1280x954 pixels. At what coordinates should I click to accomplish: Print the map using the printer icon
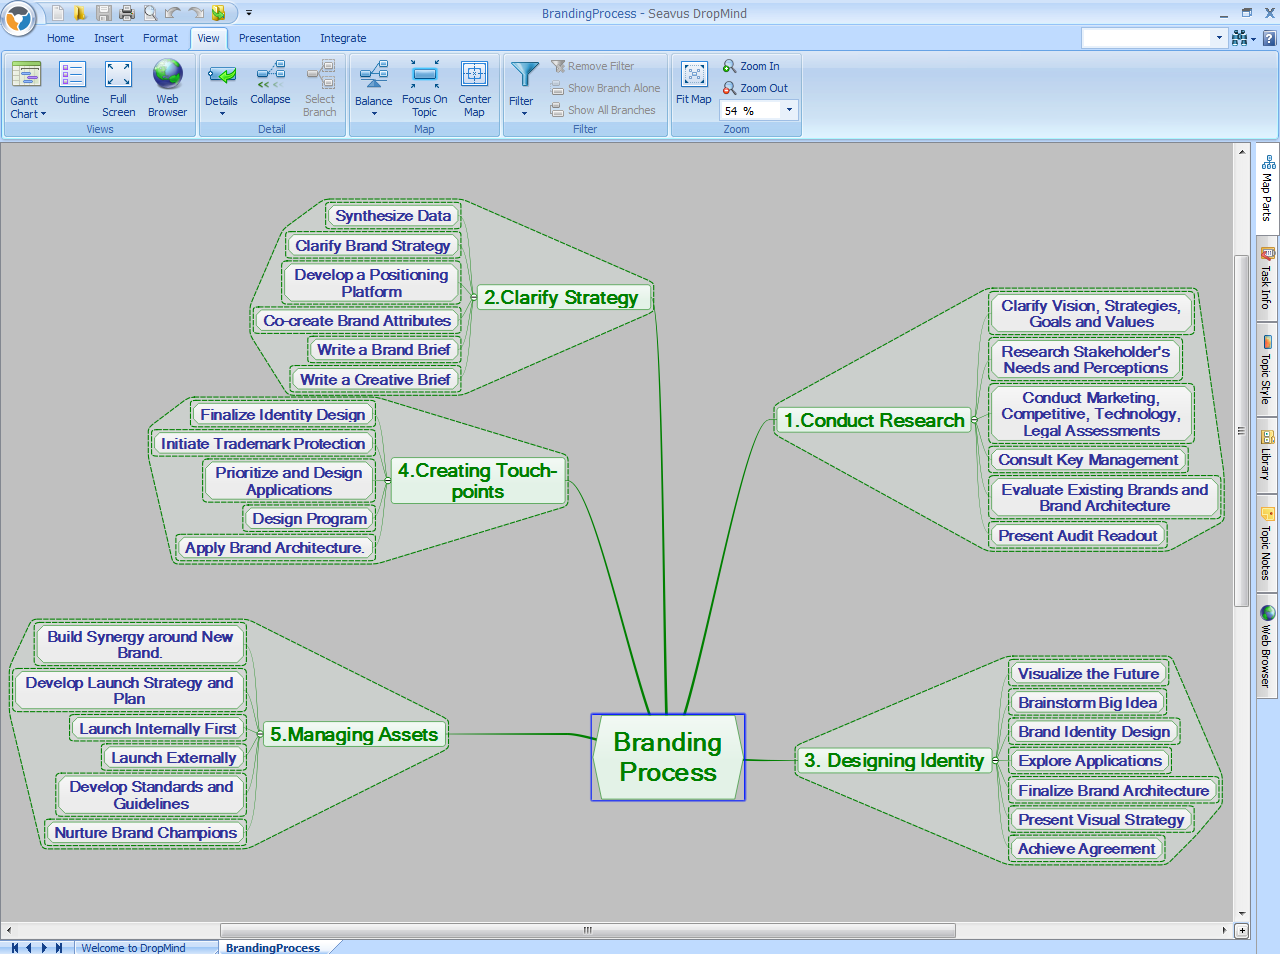[127, 13]
